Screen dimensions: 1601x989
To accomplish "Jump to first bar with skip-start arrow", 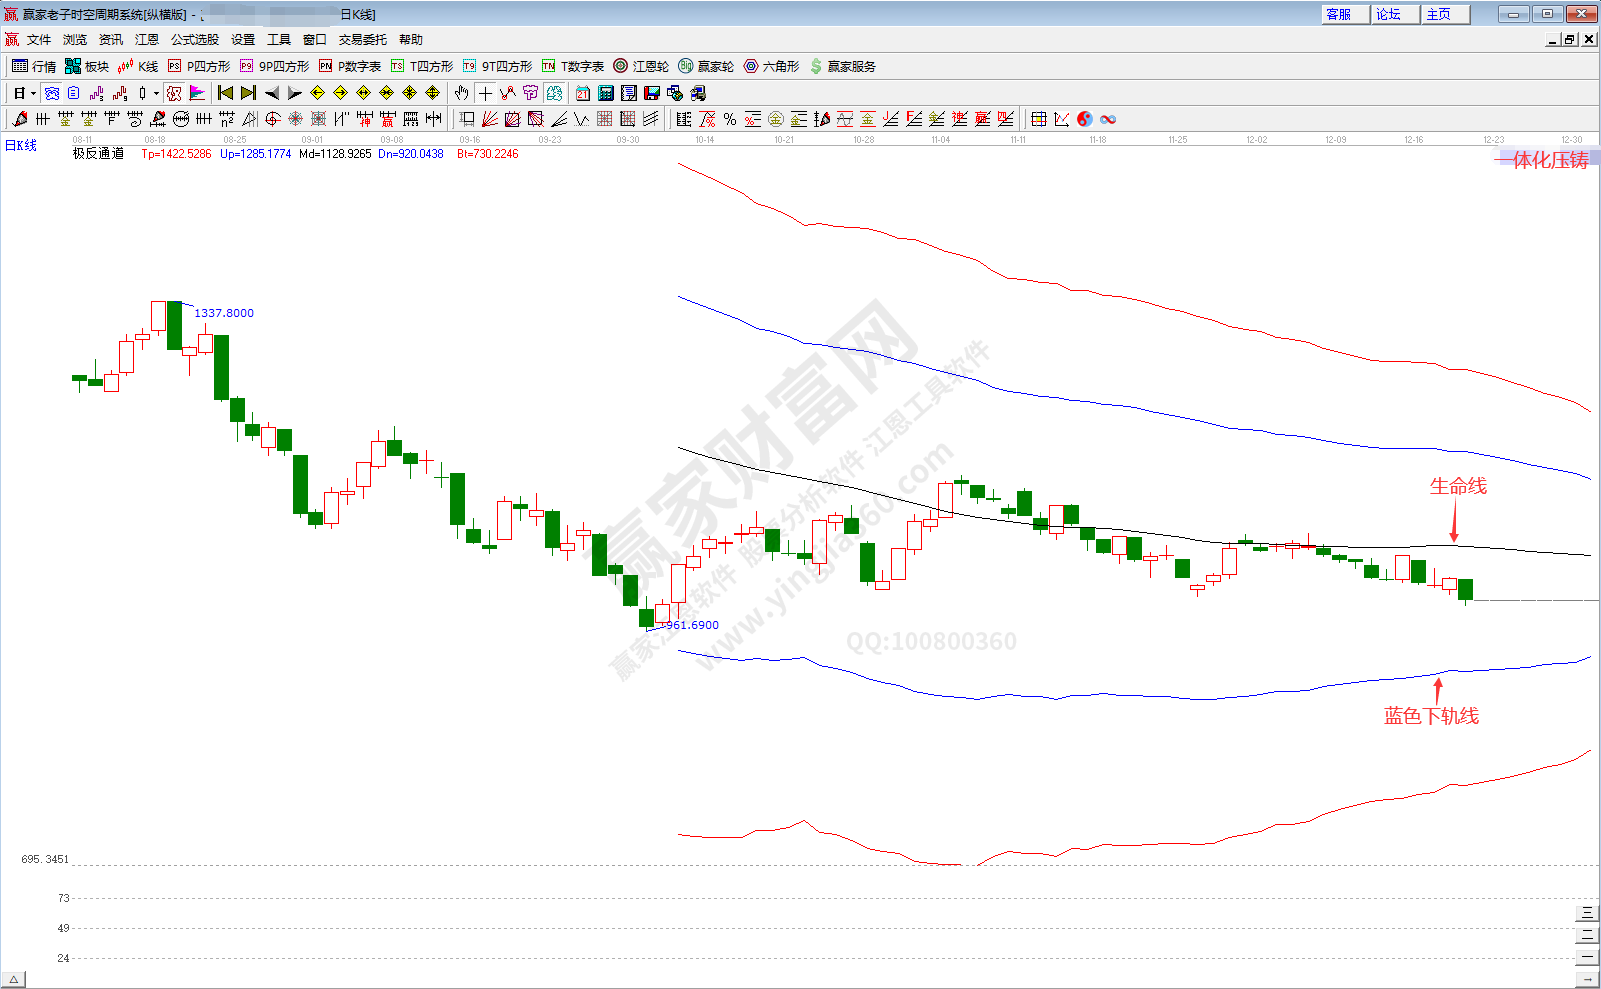I will point(225,93).
